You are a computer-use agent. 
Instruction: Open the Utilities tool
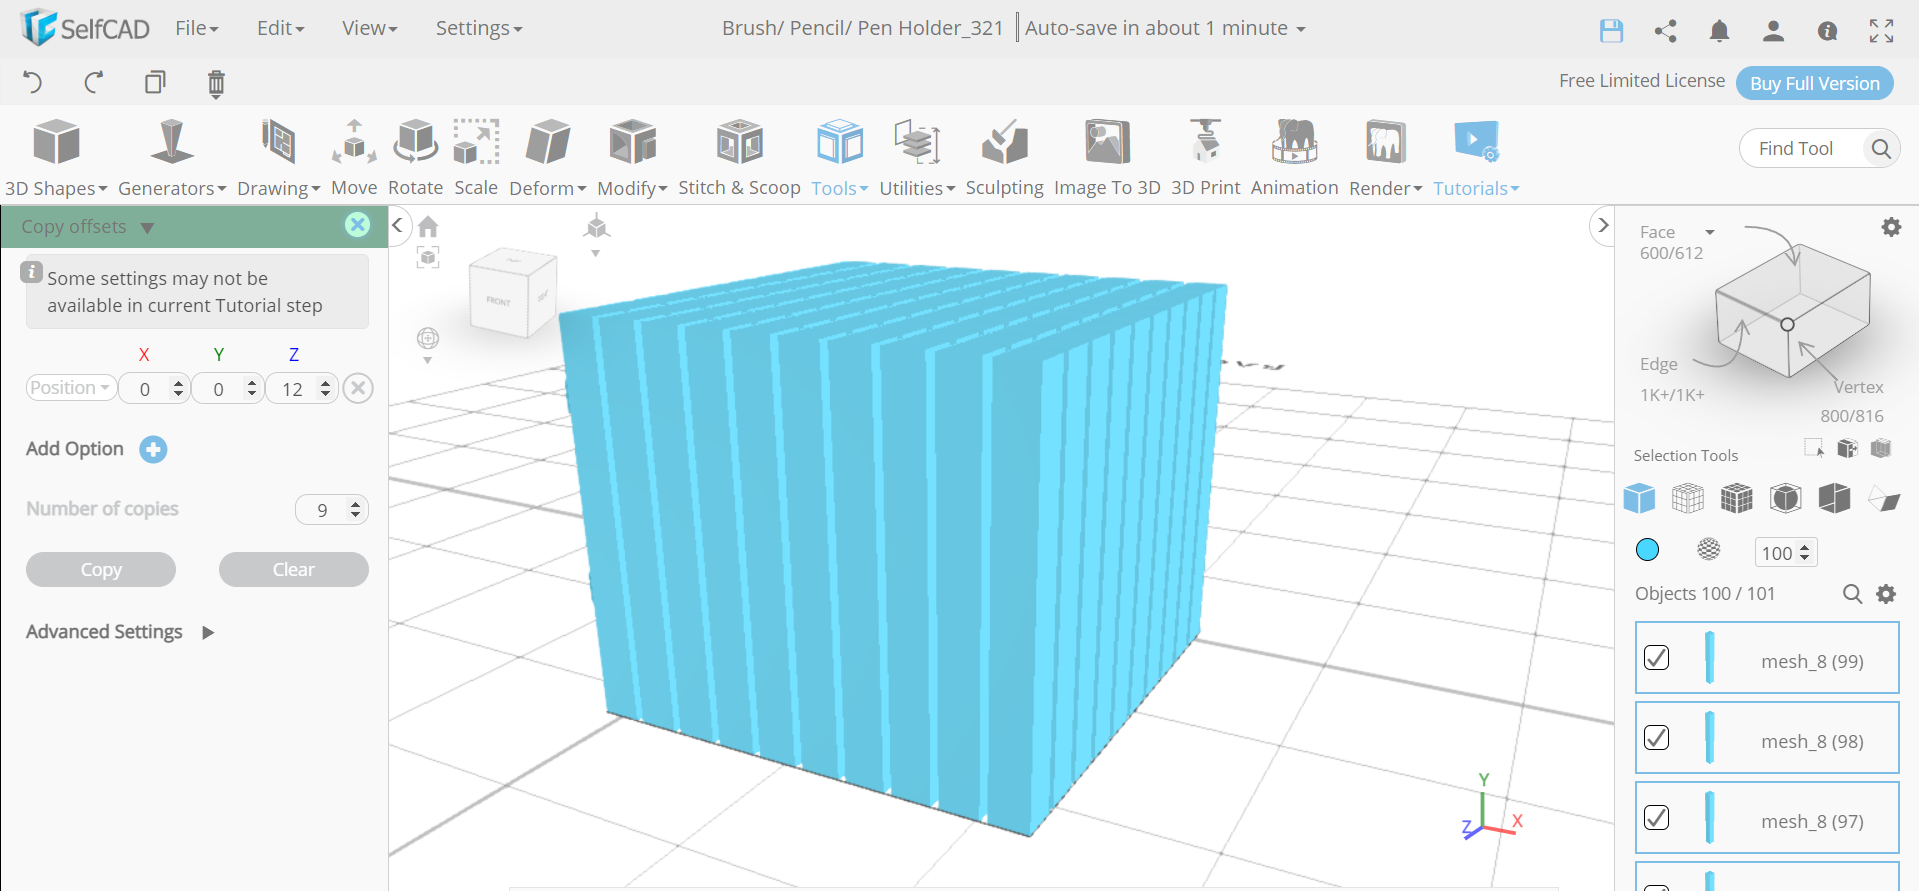[917, 157]
